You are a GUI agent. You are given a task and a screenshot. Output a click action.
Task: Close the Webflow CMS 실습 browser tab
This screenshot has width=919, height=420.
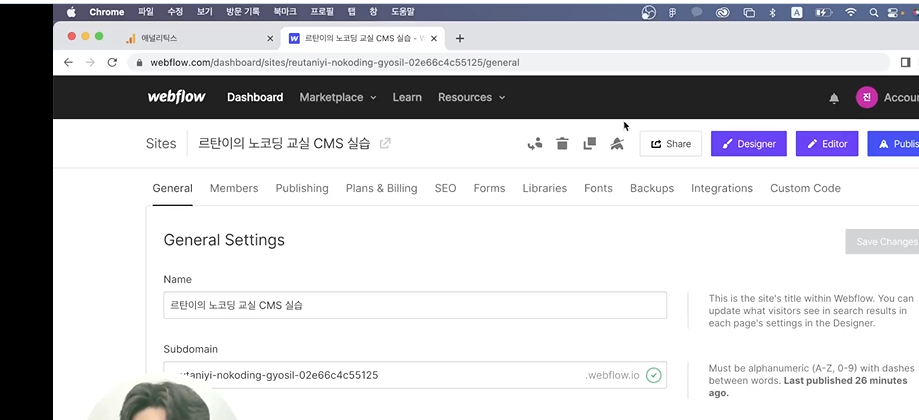pyautogui.click(x=434, y=38)
